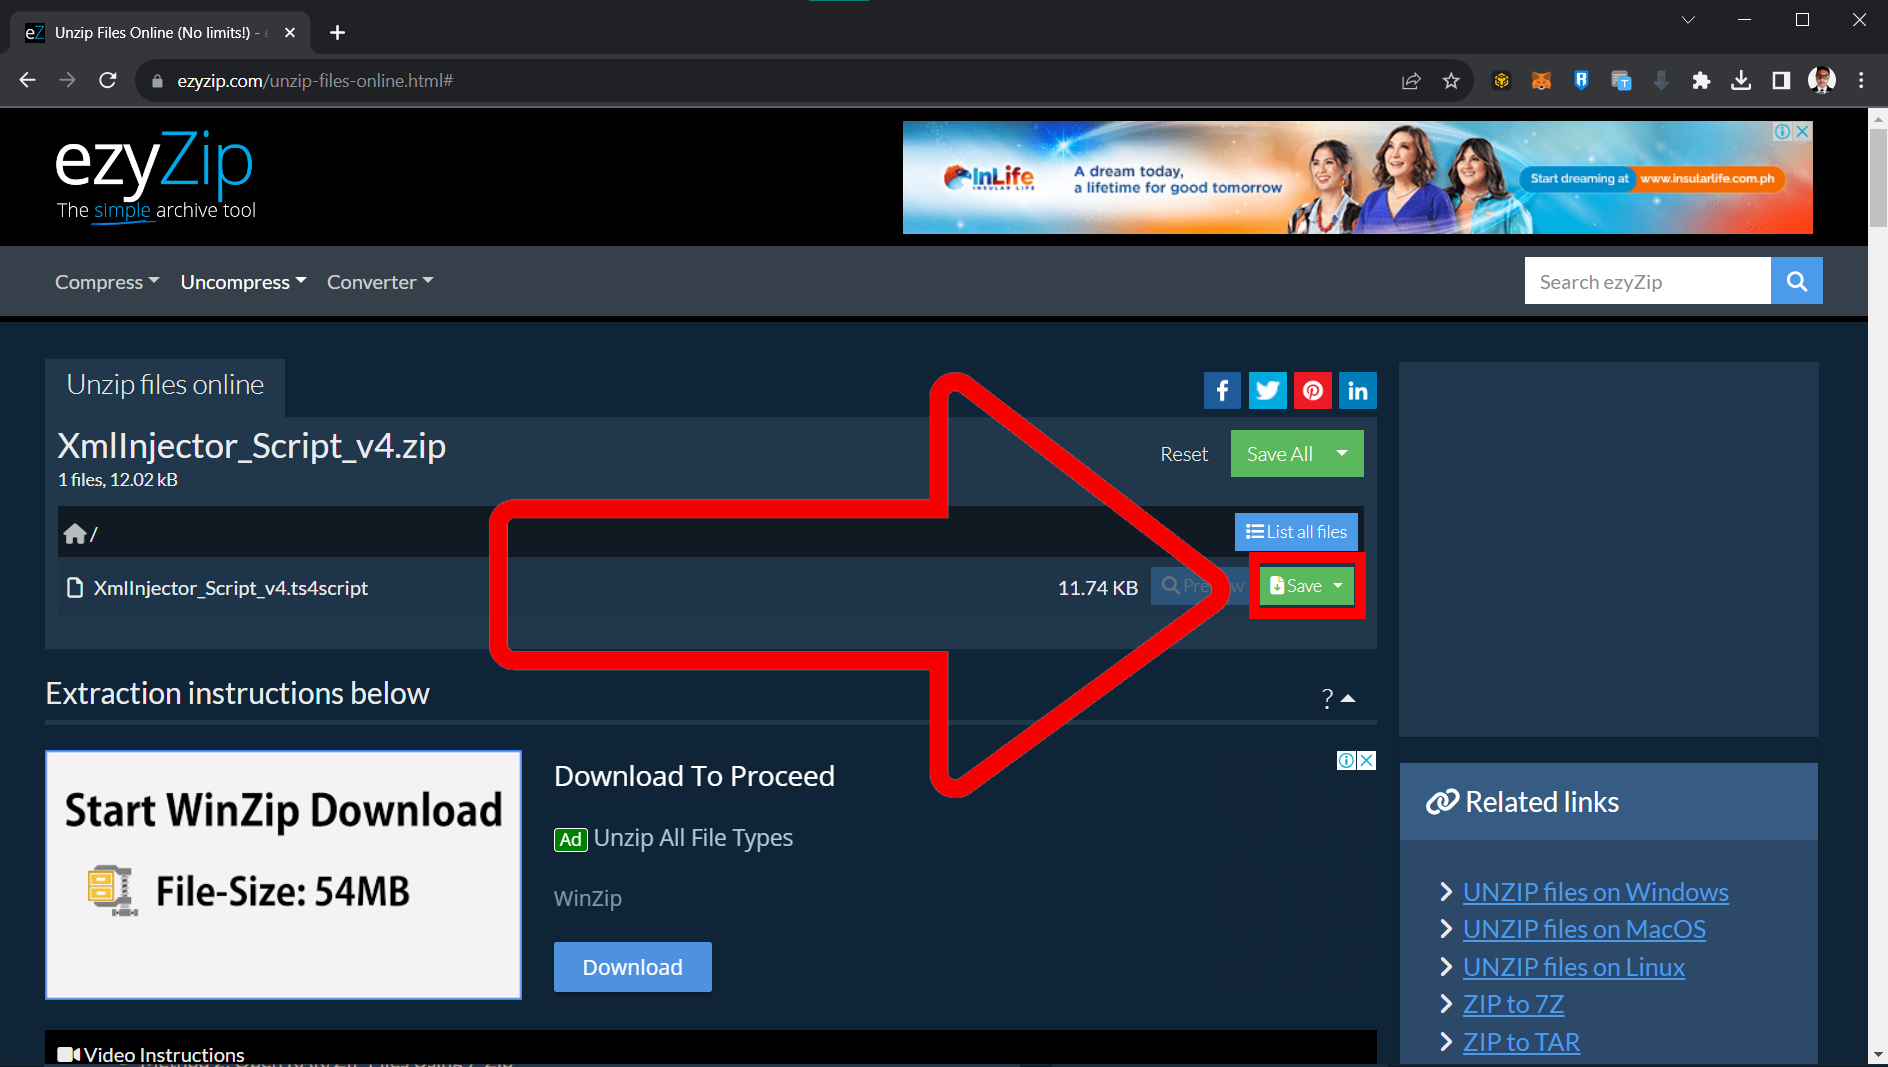Click inside the Search ezyZip field
1888x1067 pixels.
[x=1646, y=280]
